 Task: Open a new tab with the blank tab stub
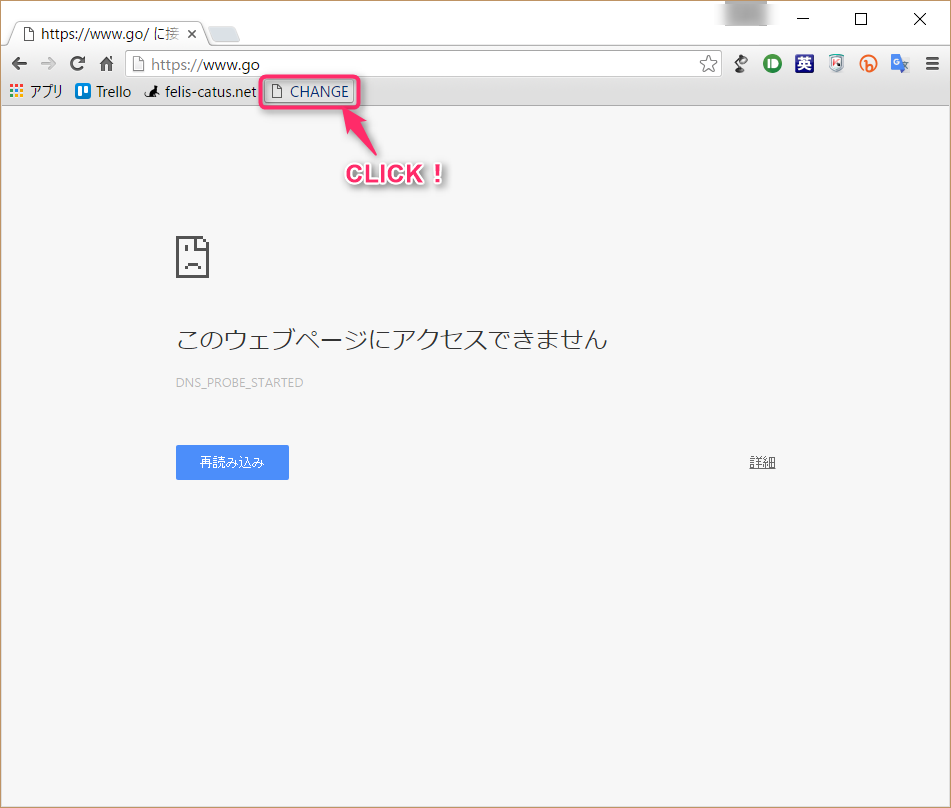point(222,32)
